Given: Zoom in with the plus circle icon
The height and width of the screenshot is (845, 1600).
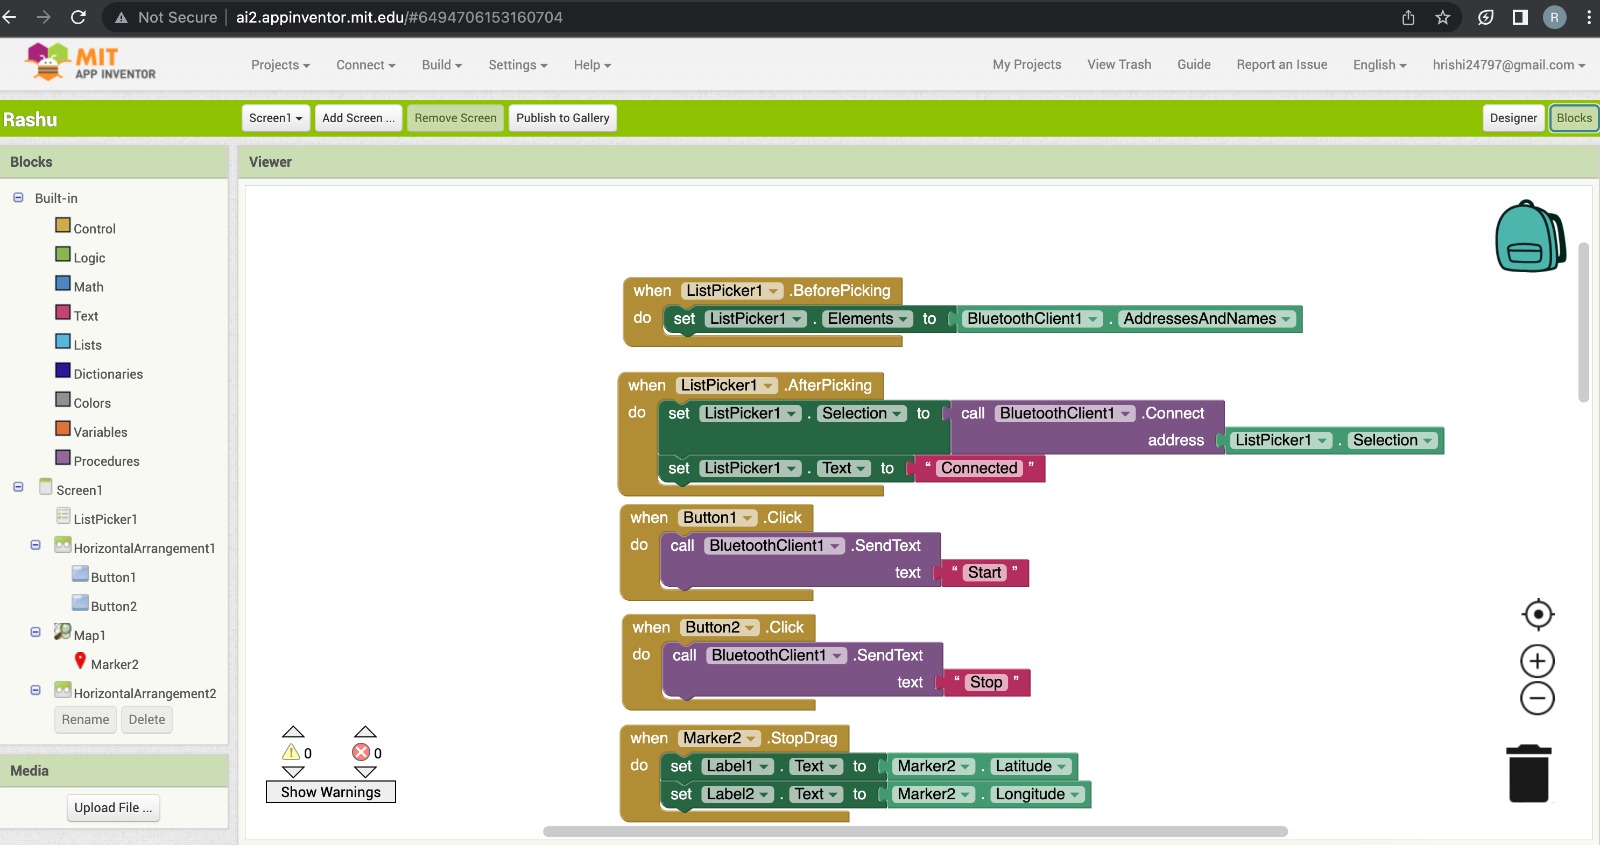Looking at the screenshot, I should pyautogui.click(x=1537, y=661).
